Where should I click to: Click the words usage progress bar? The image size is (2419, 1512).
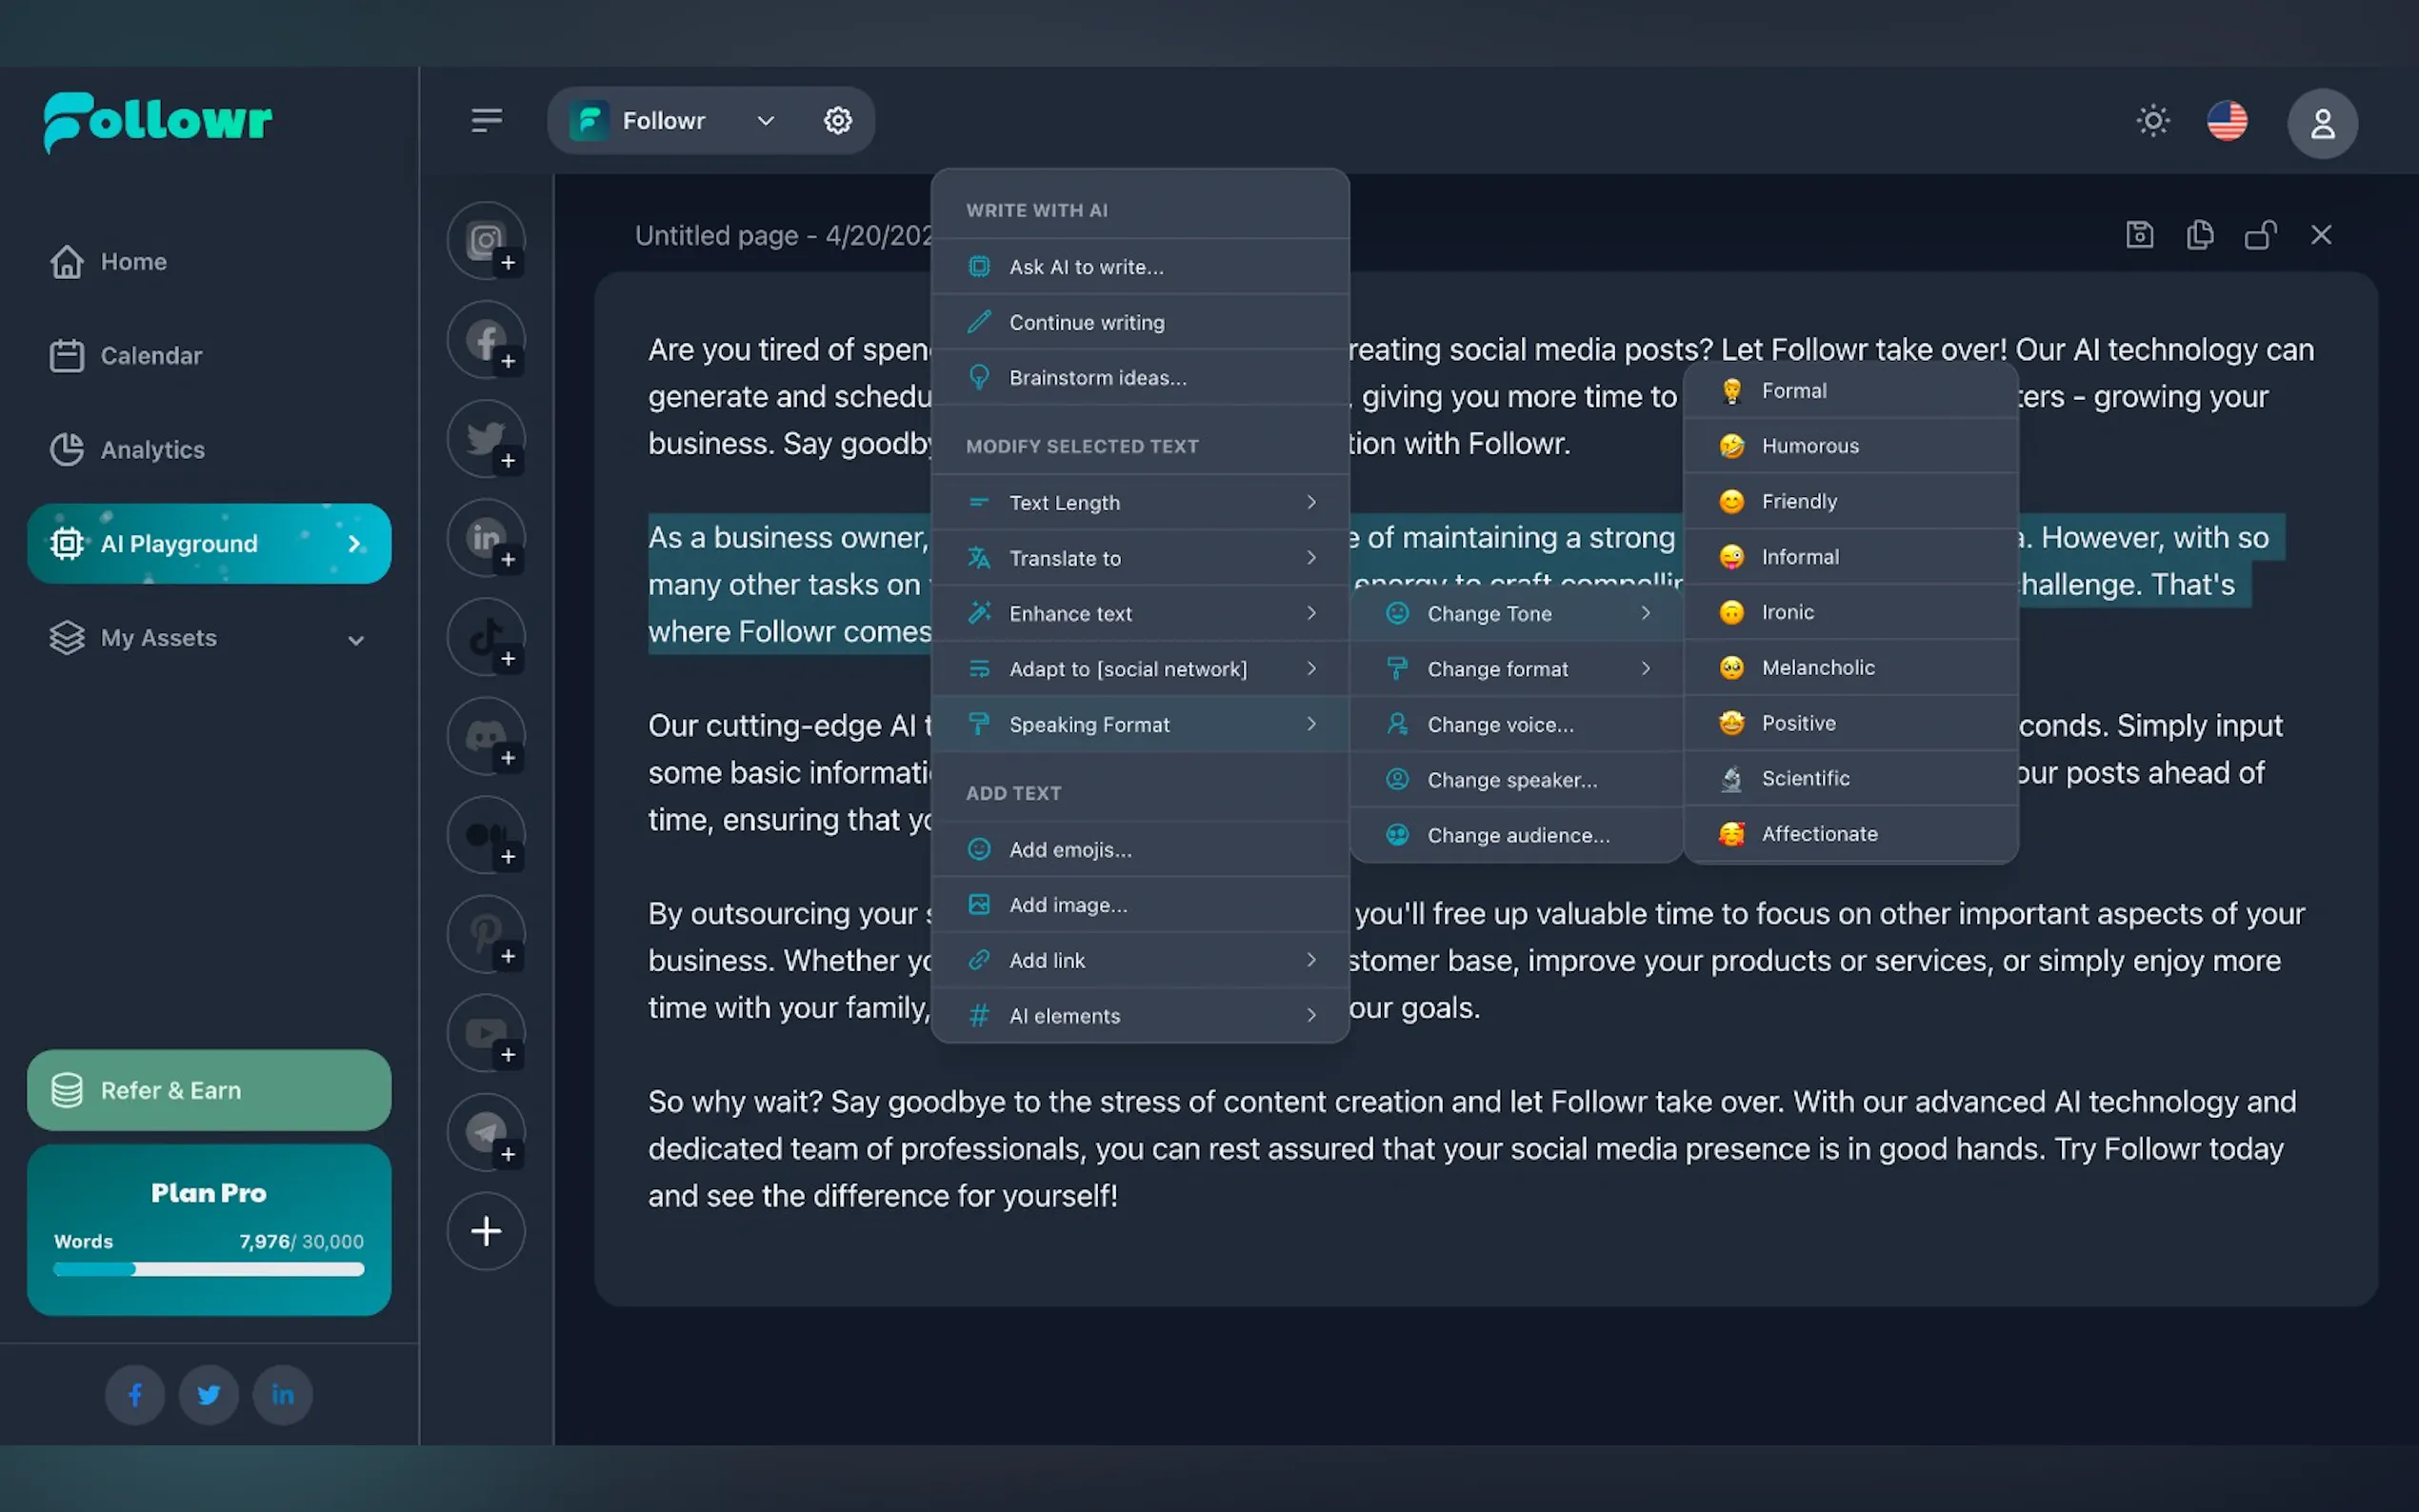pos(208,1269)
